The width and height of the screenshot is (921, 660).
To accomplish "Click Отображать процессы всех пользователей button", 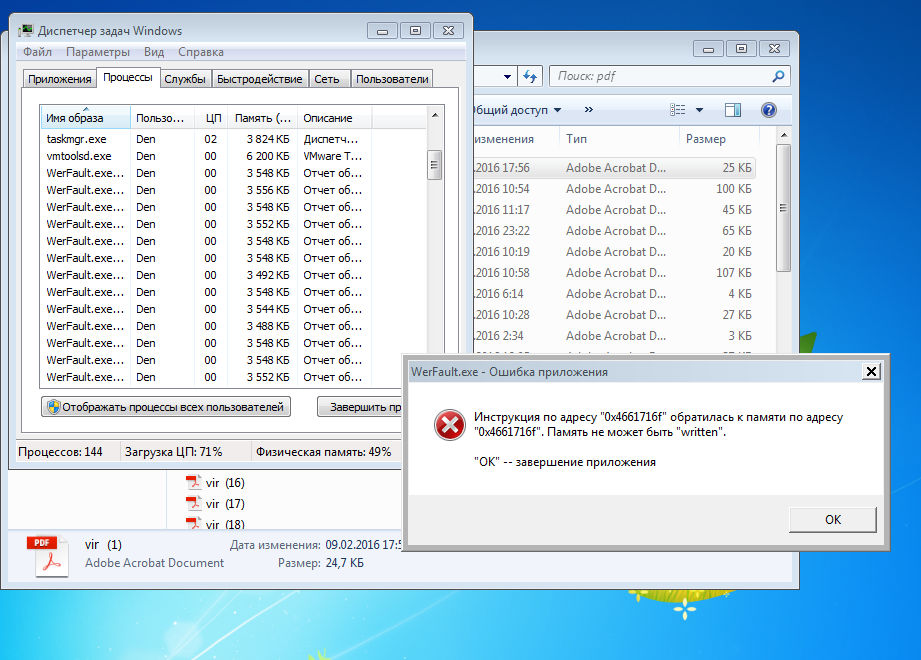I will click(x=166, y=407).
